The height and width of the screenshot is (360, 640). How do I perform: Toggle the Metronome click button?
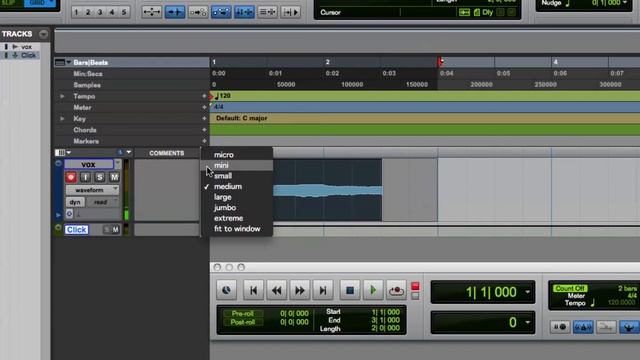pos(583,327)
